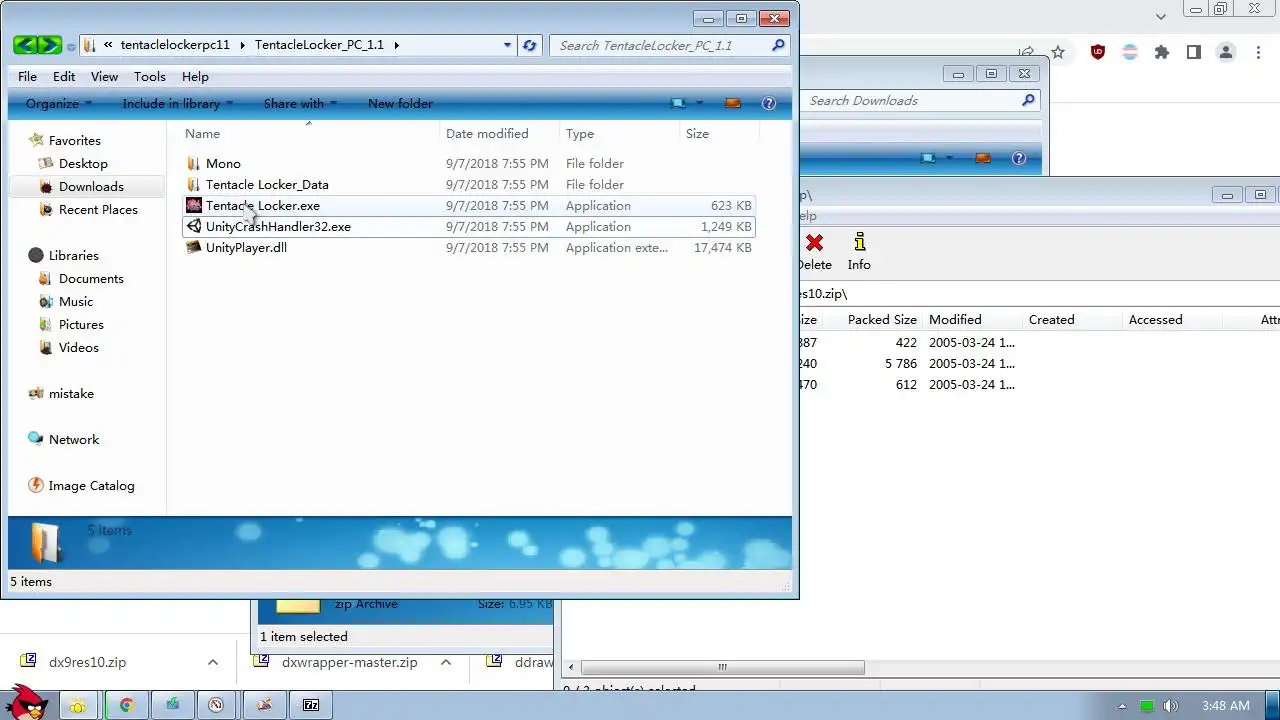Open the Tools menu
The image size is (1280, 720).
tap(150, 76)
